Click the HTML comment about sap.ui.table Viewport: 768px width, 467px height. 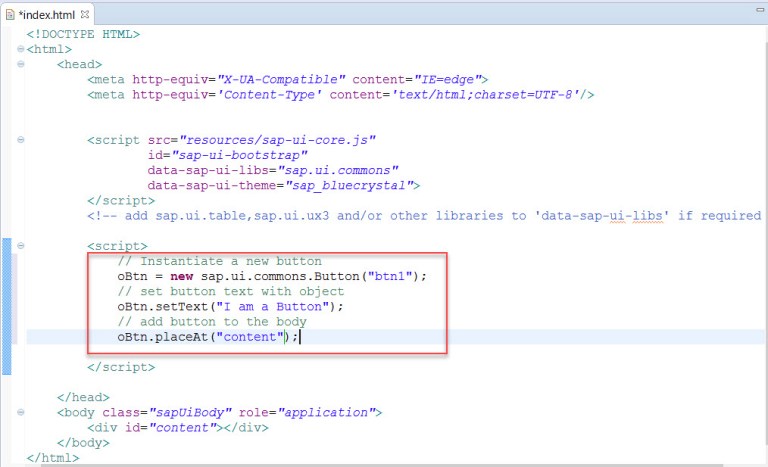click(x=424, y=216)
